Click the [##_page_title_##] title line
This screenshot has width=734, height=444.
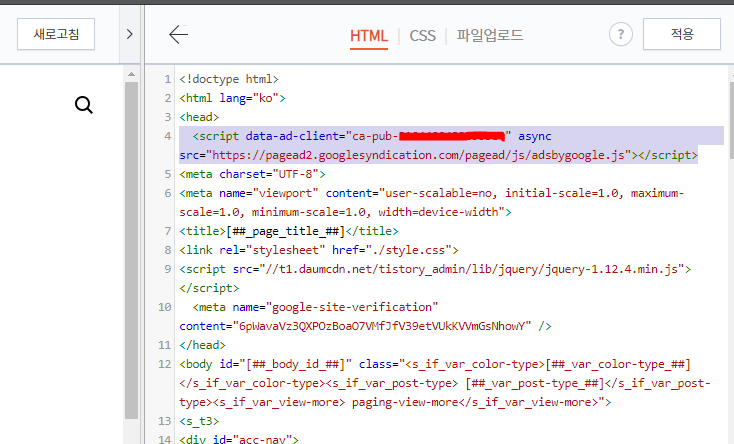[x=289, y=231]
